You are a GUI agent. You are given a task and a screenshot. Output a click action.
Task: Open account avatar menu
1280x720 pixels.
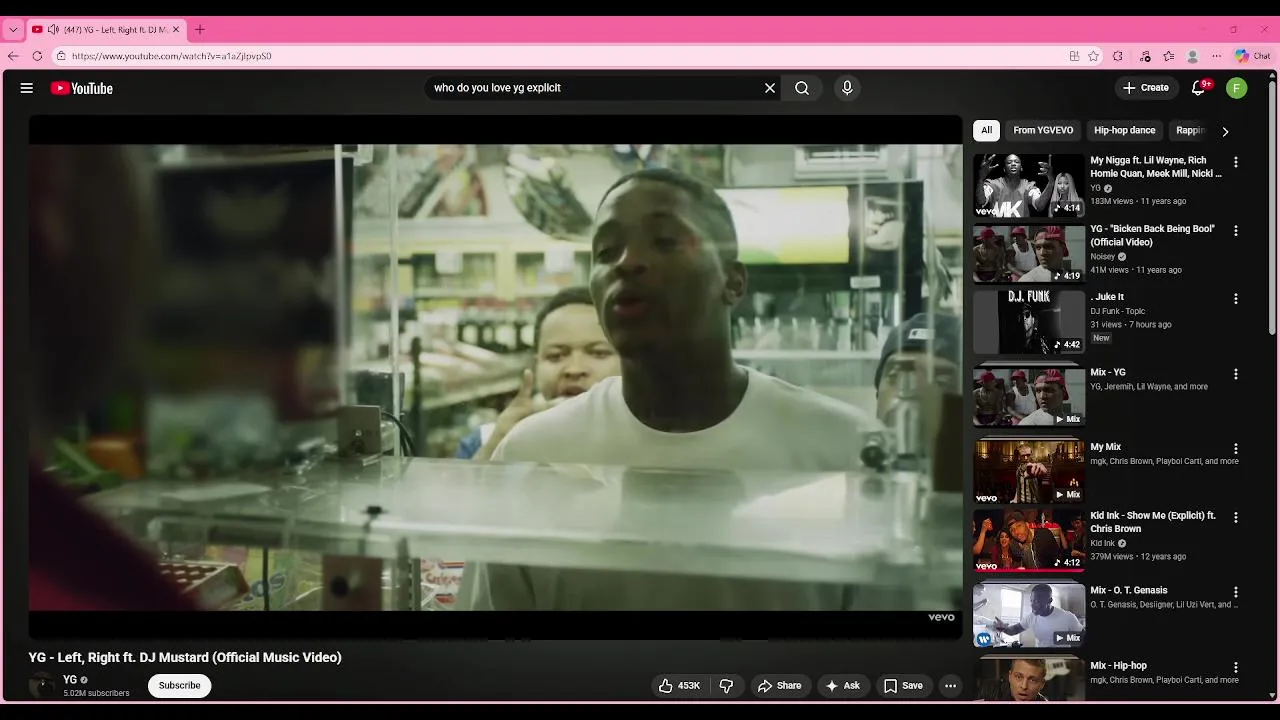point(1237,88)
